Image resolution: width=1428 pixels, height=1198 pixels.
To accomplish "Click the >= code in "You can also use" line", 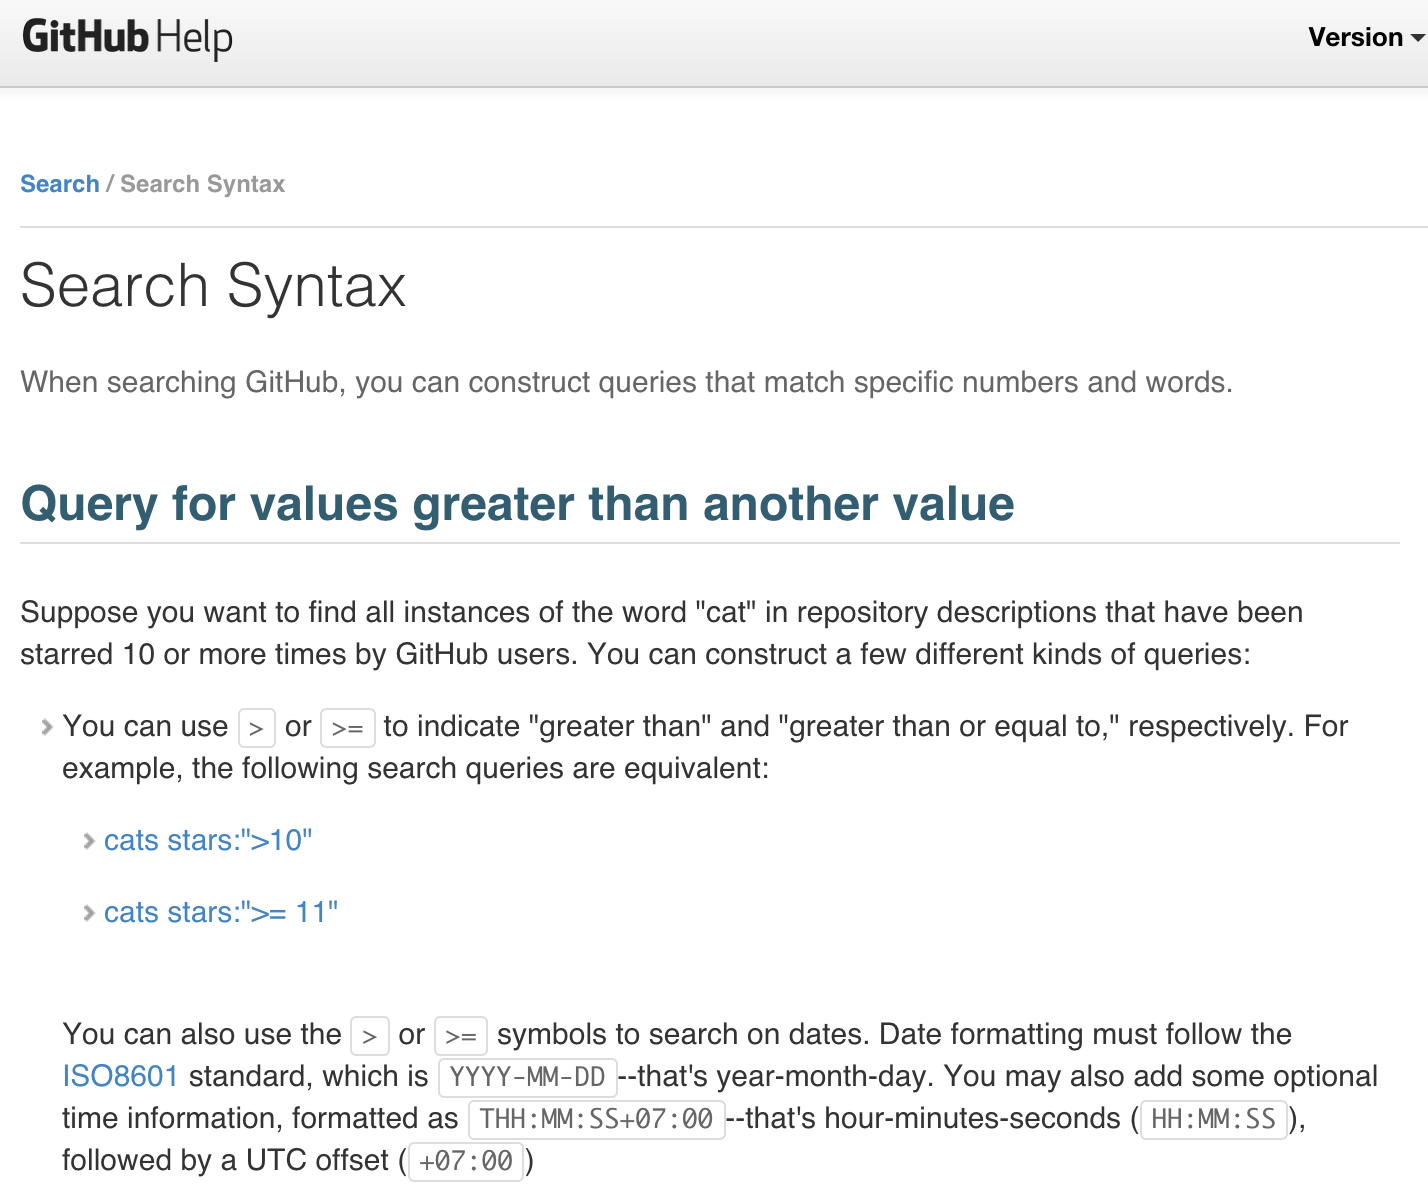I will pyautogui.click(x=461, y=1035).
